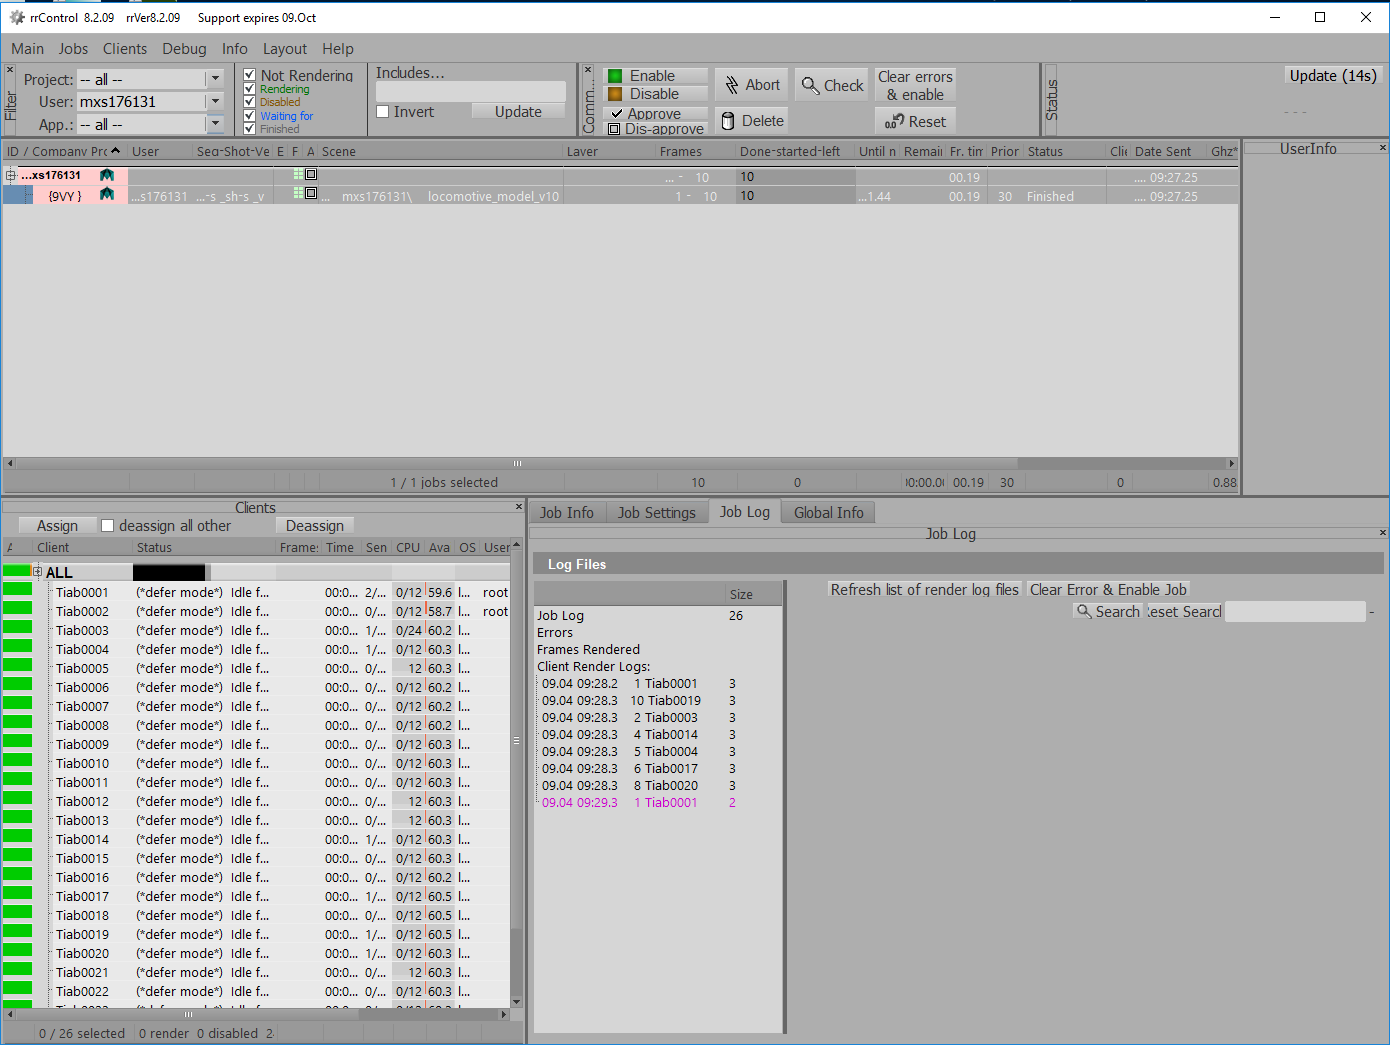Enable the Invert filter checkbox
This screenshot has width=1390, height=1045.
click(382, 112)
